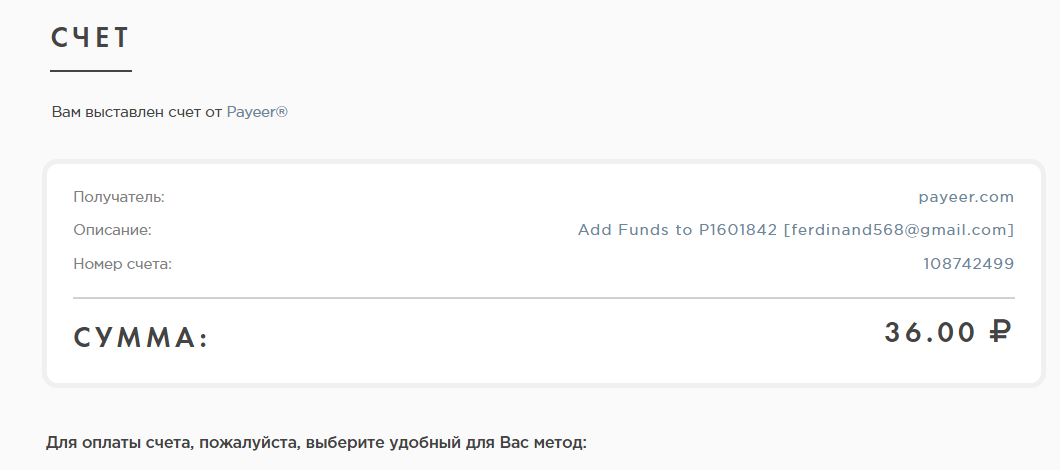Viewport: 1060px width, 470px height.
Task: Click the ferdinand568@gmail.com email text
Action: [899, 230]
